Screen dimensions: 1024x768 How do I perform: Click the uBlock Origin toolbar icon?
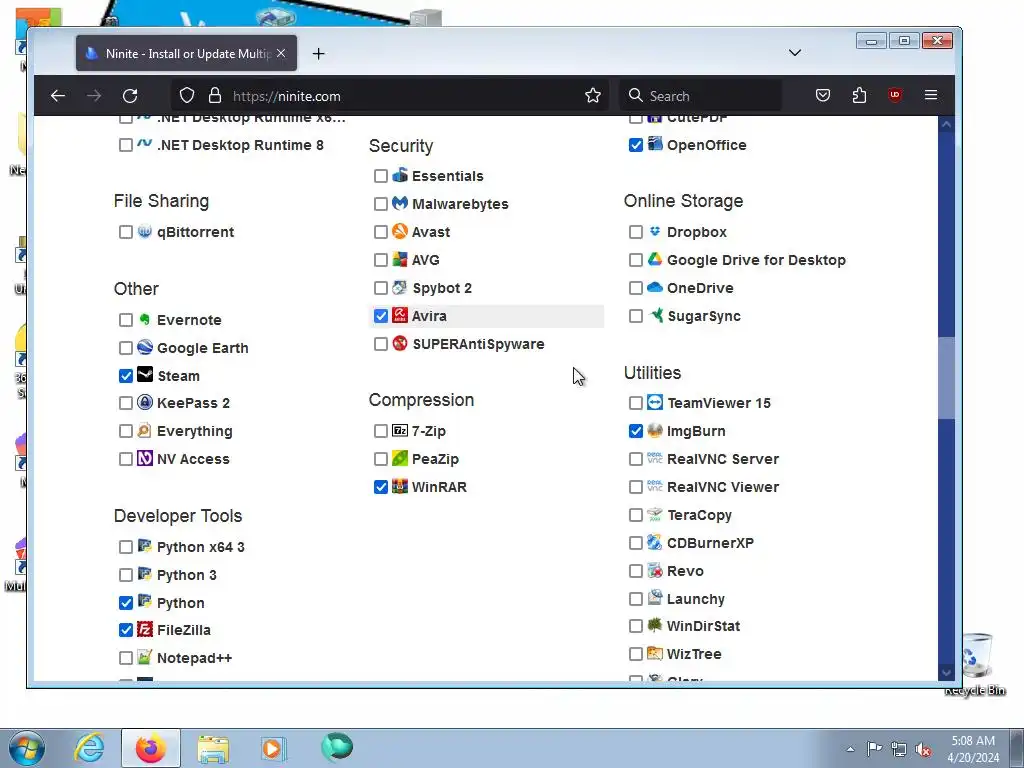point(895,95)
